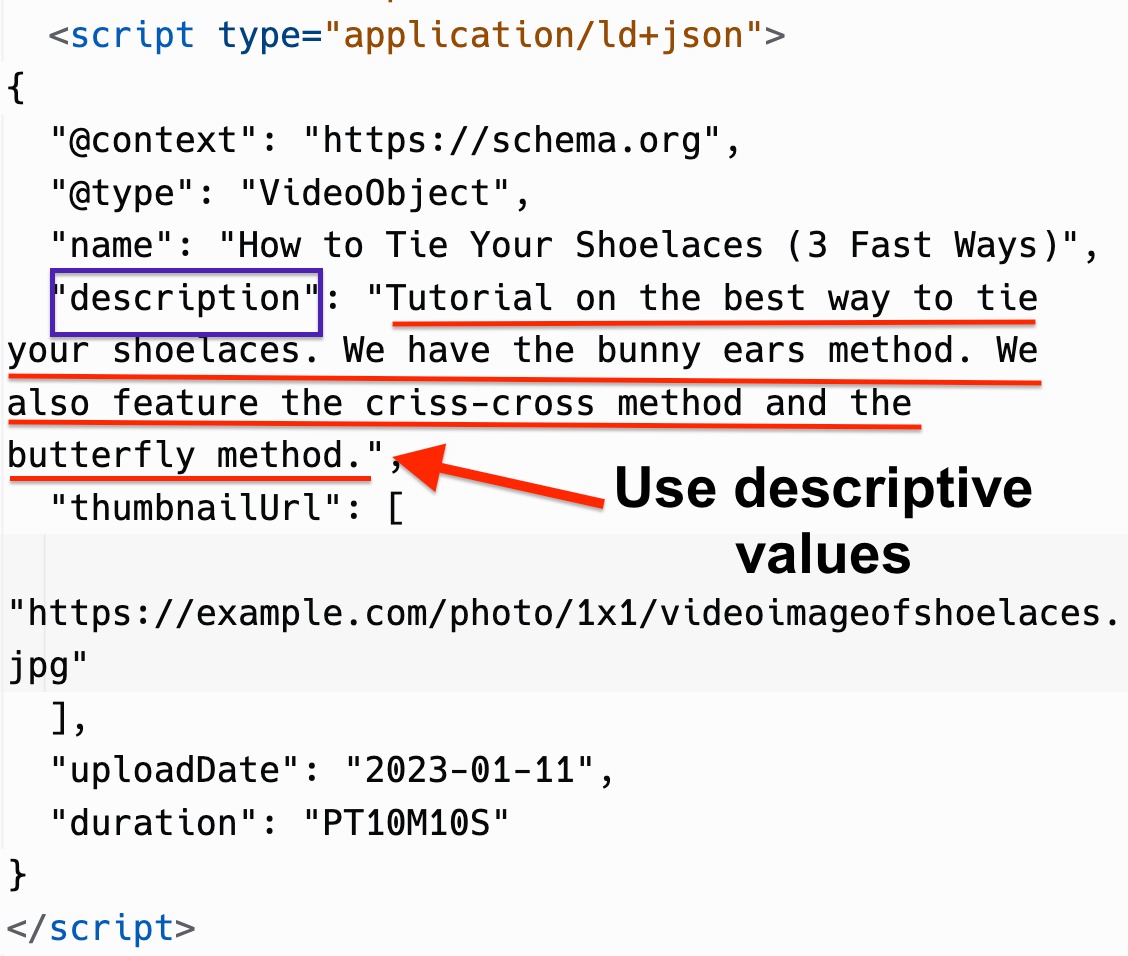Viewport: 1128px width, 956px height.
Task: Select the video title about tying shoelaces
Action: click(660, 244)
